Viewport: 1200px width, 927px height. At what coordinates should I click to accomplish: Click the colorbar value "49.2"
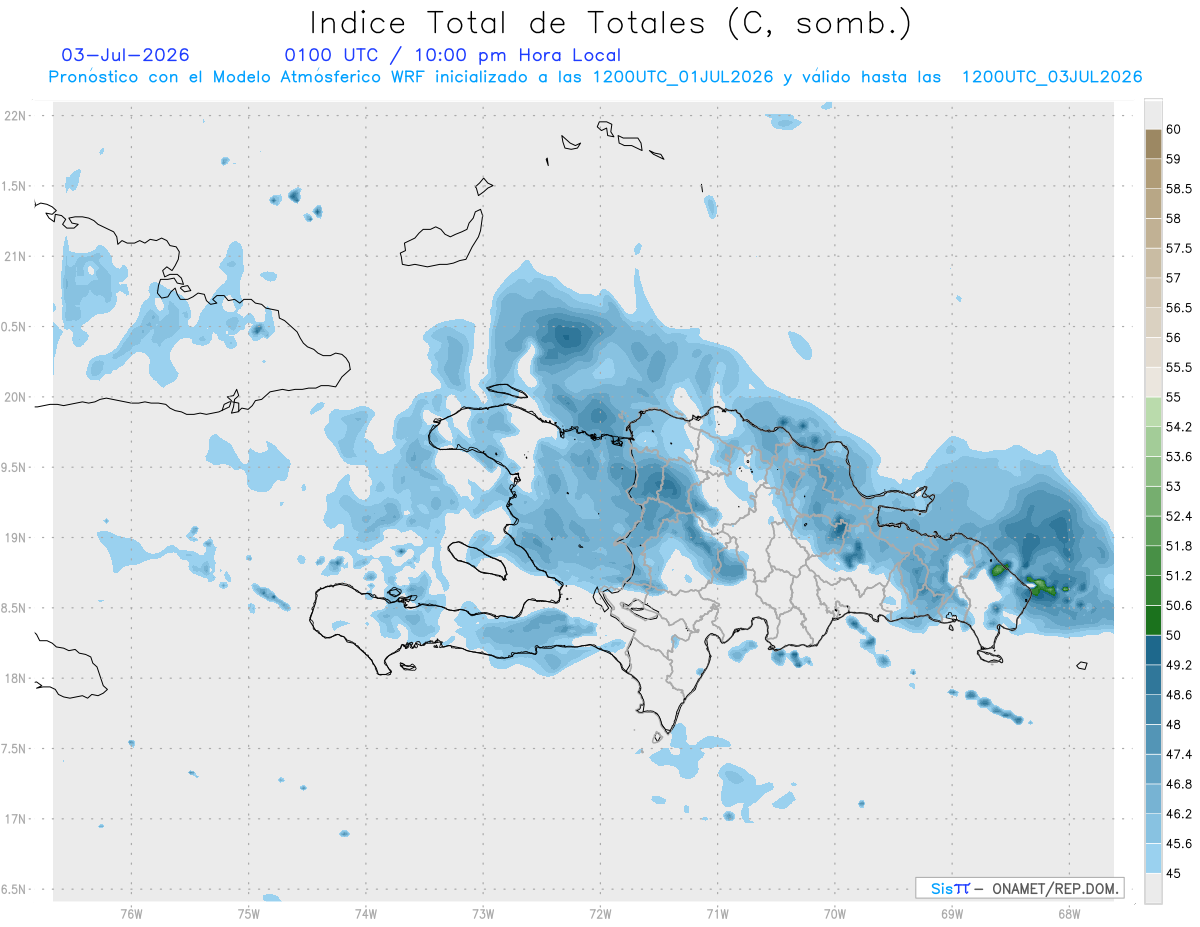[1179, 665]
